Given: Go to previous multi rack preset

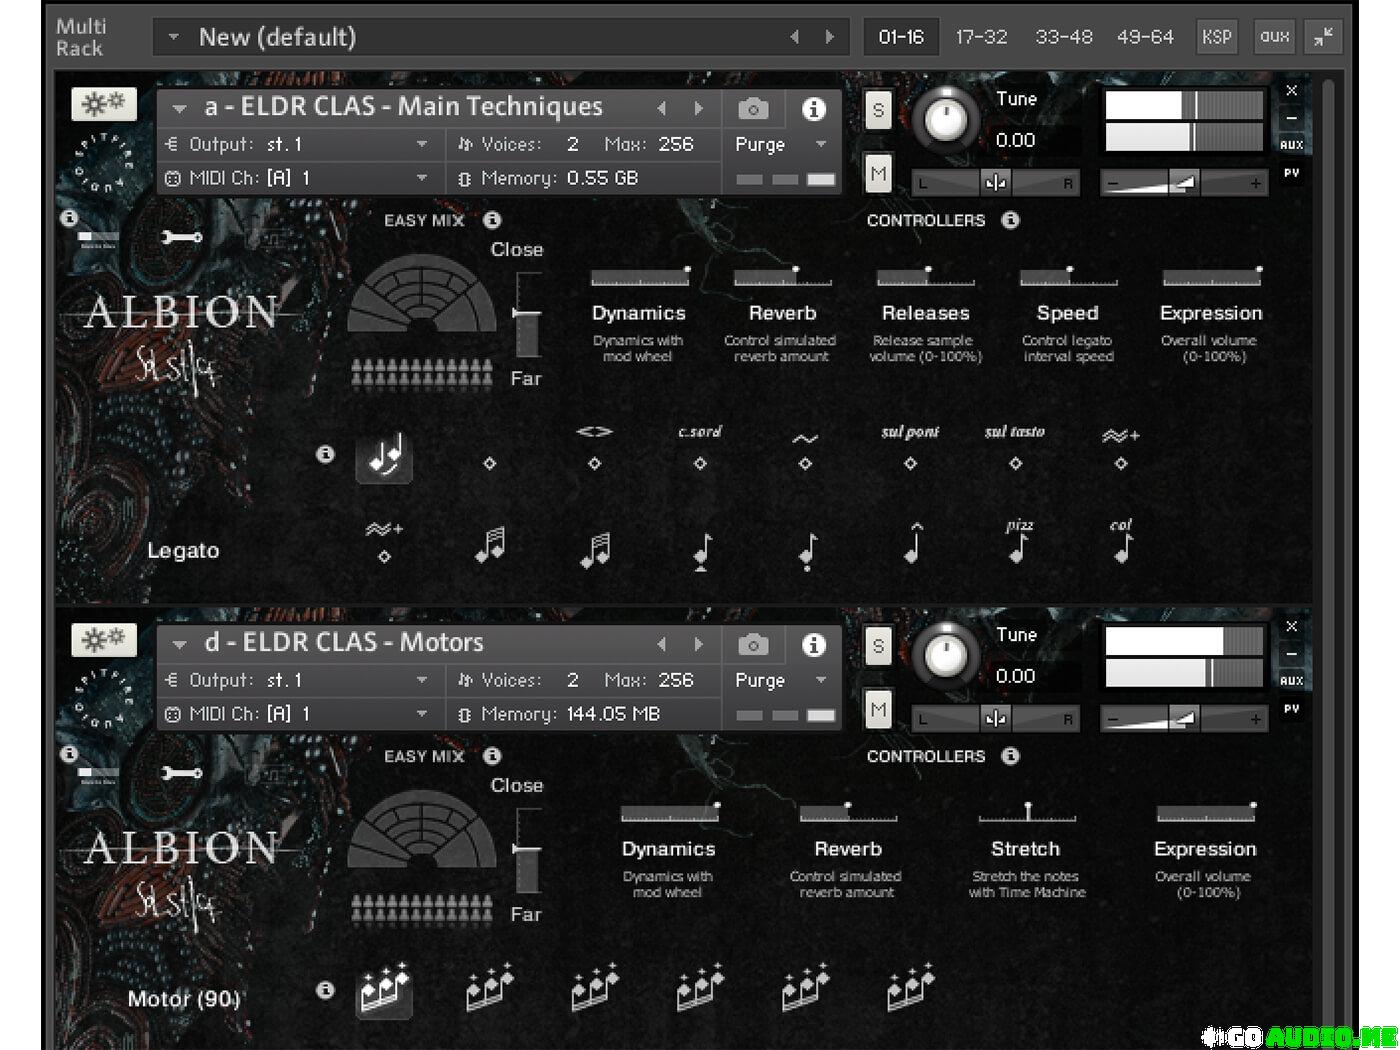Looking at the screenshot, I should point(794,37).
